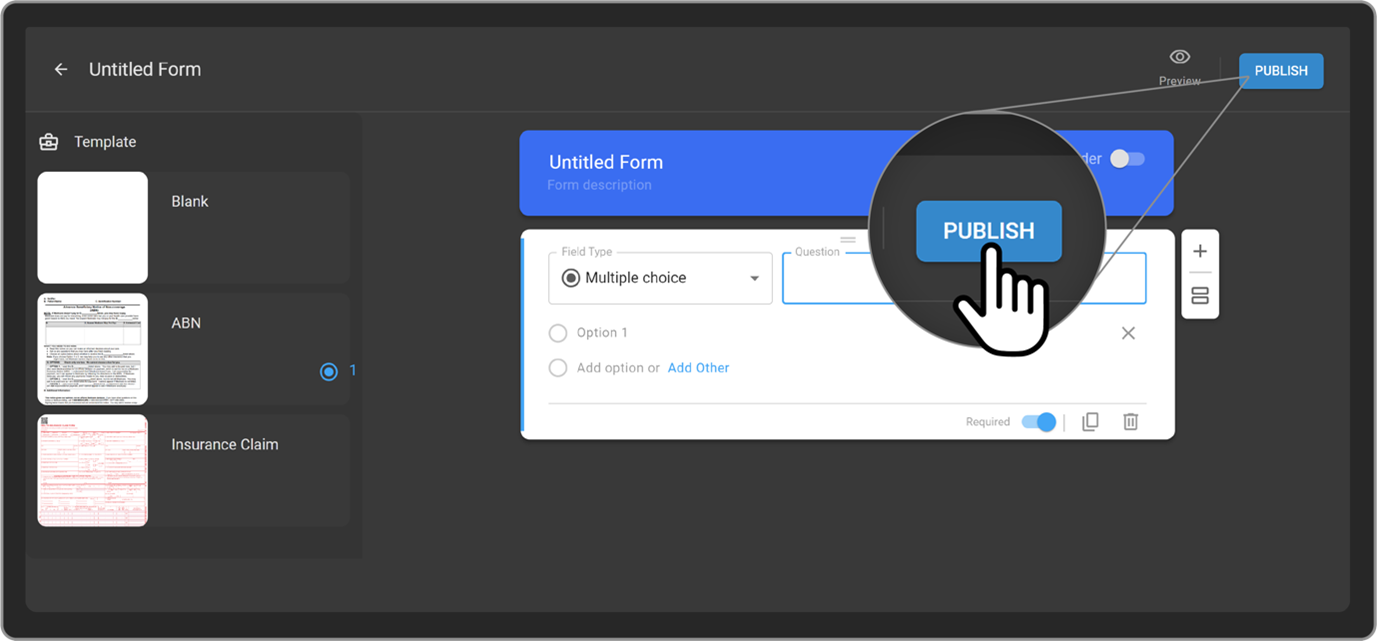The height and width of the screenshot is (641, 1377).
Task: Toggle the Required switch off
Action: pyautogui.click(x=1039, y=422)
